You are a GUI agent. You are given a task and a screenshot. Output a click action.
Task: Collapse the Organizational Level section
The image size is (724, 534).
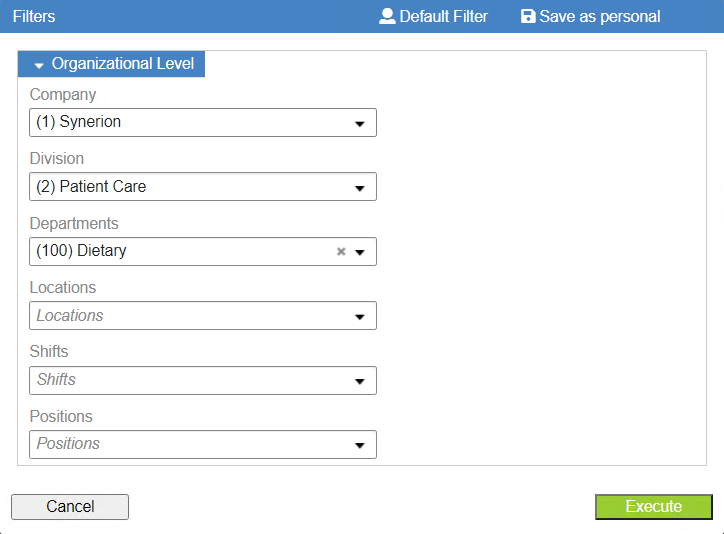[x=39, y=66]
